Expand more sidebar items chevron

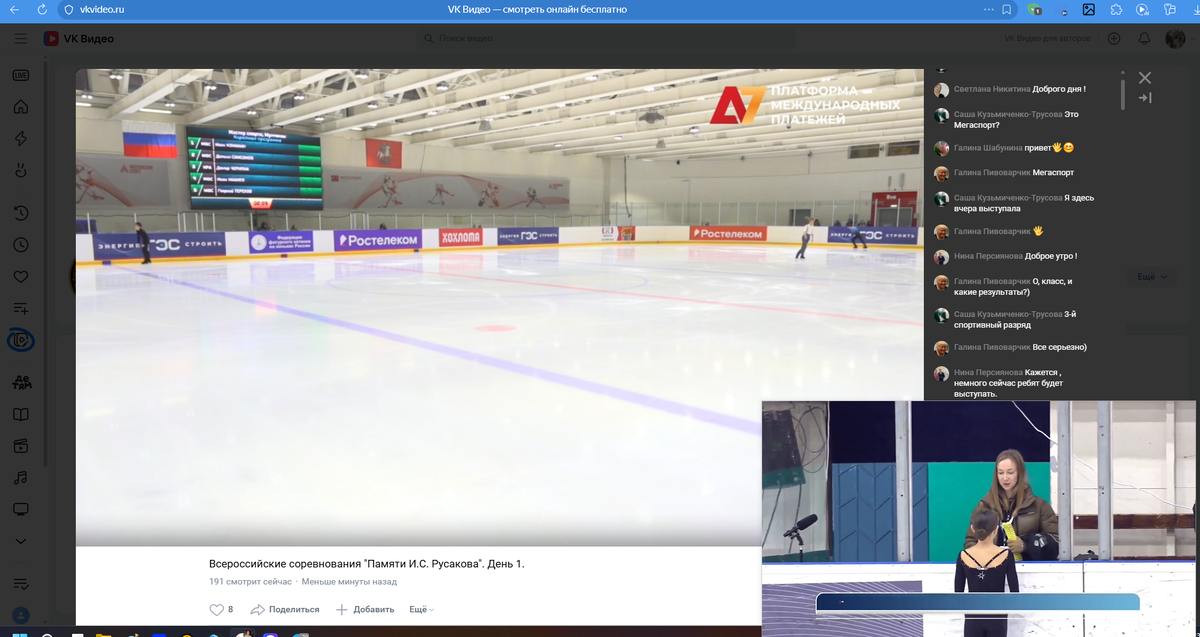(x=20, y=541)
